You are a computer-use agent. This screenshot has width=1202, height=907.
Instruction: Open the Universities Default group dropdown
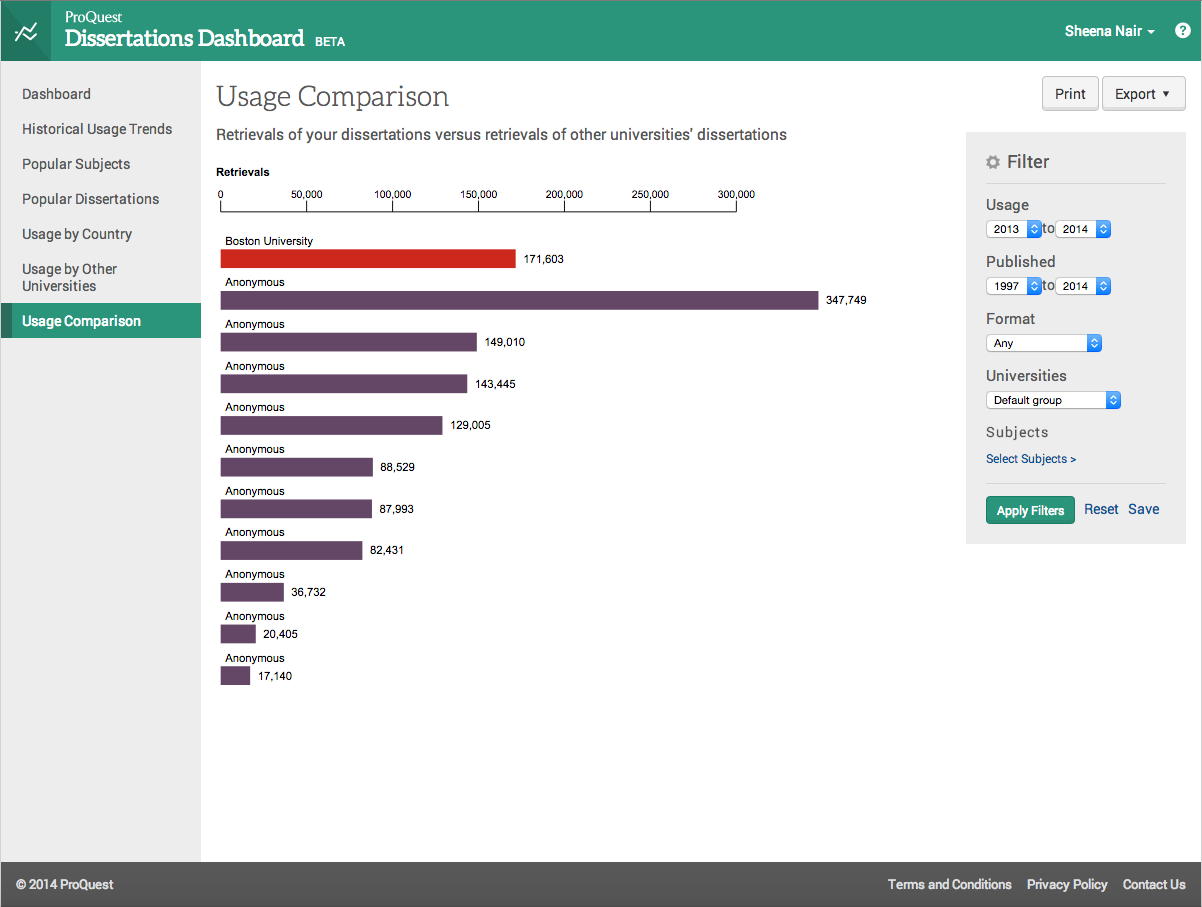[x=1053, y=400]
